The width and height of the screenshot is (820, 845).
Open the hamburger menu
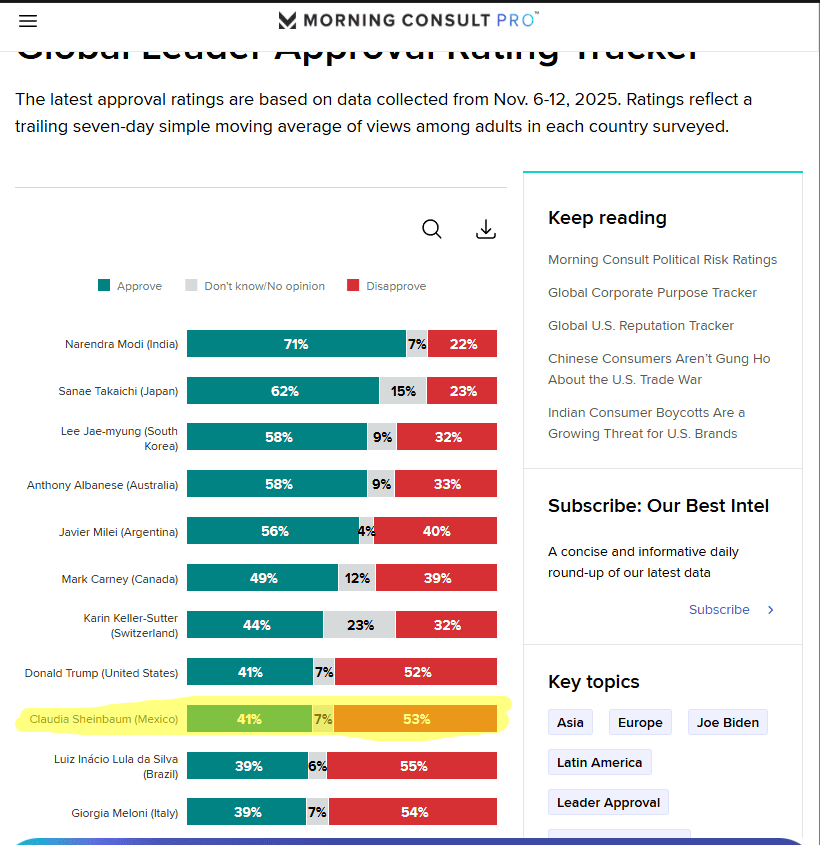(28, 21)
